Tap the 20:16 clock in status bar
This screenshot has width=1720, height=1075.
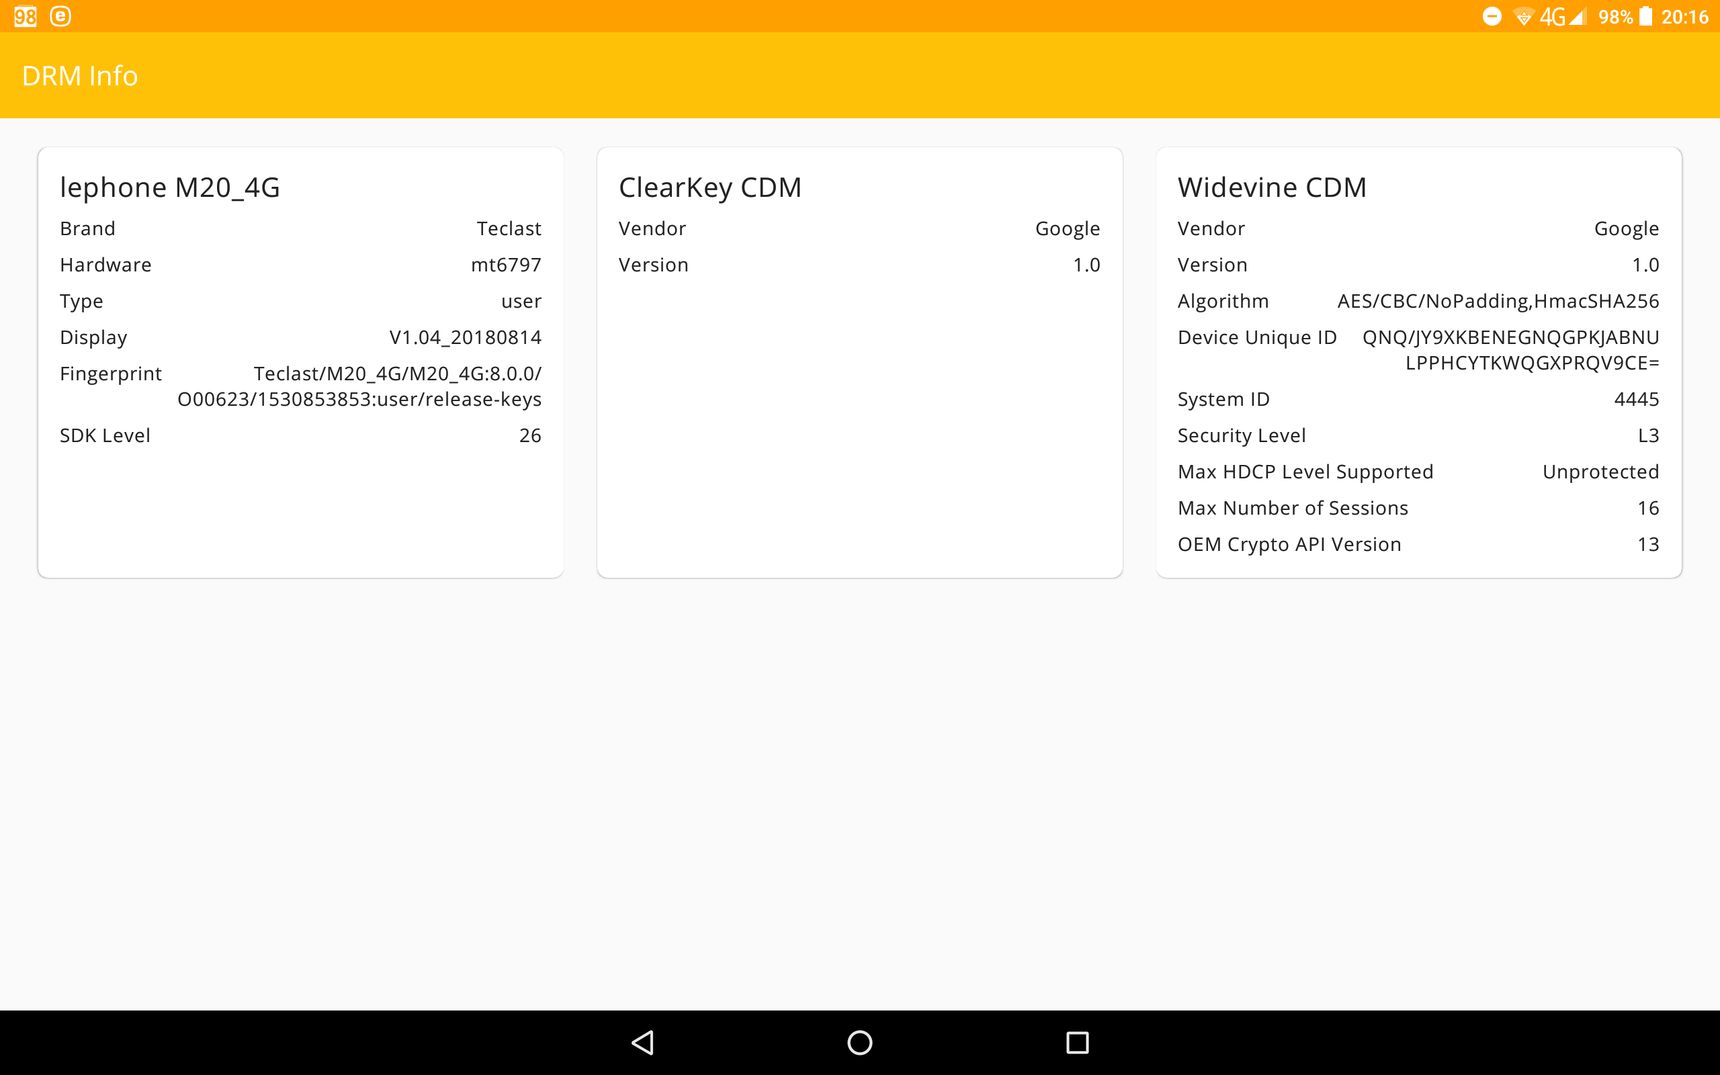coord(1685,17)
